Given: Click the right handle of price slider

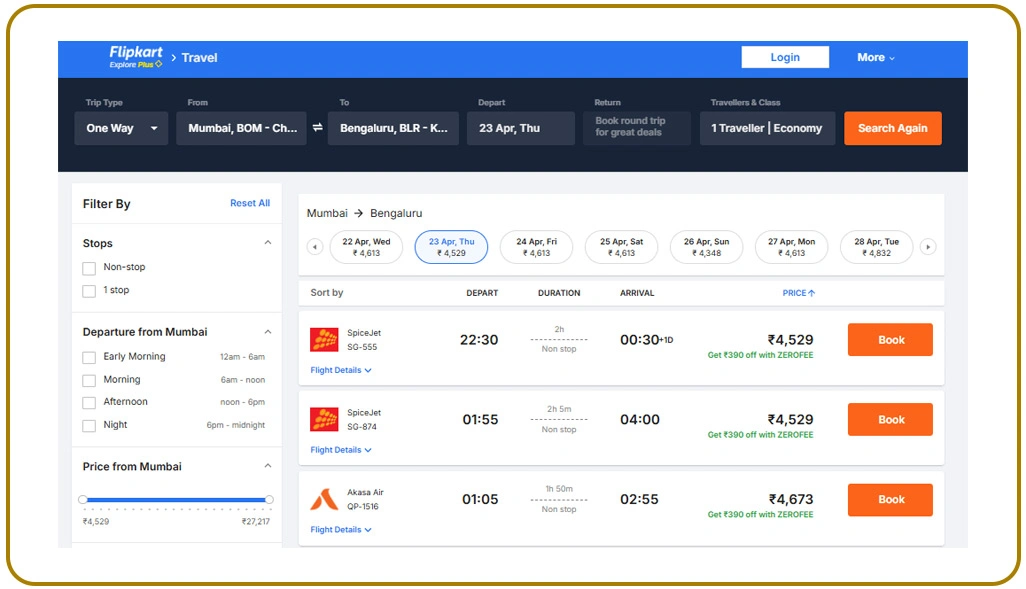Looking at the screenshot, I should point(269,499).
